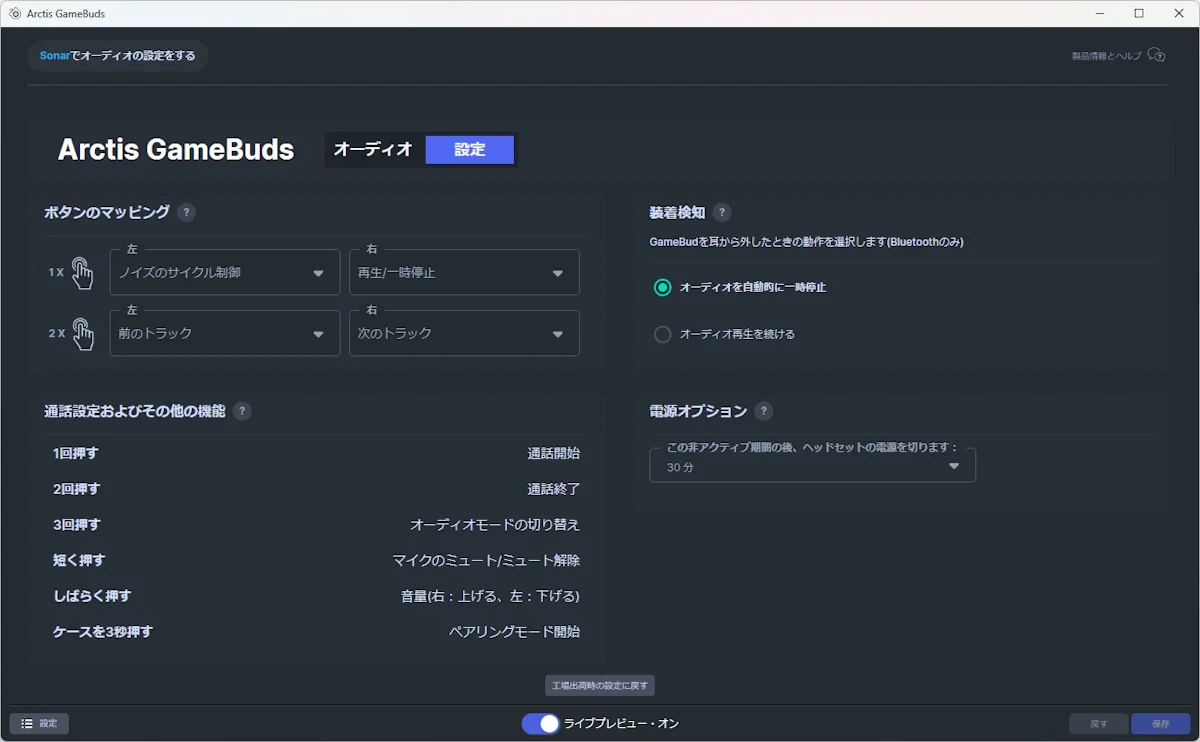Switch to the オーディオ tab
This screenshot has height=742, width=1200.
click(x=373, y=149)
